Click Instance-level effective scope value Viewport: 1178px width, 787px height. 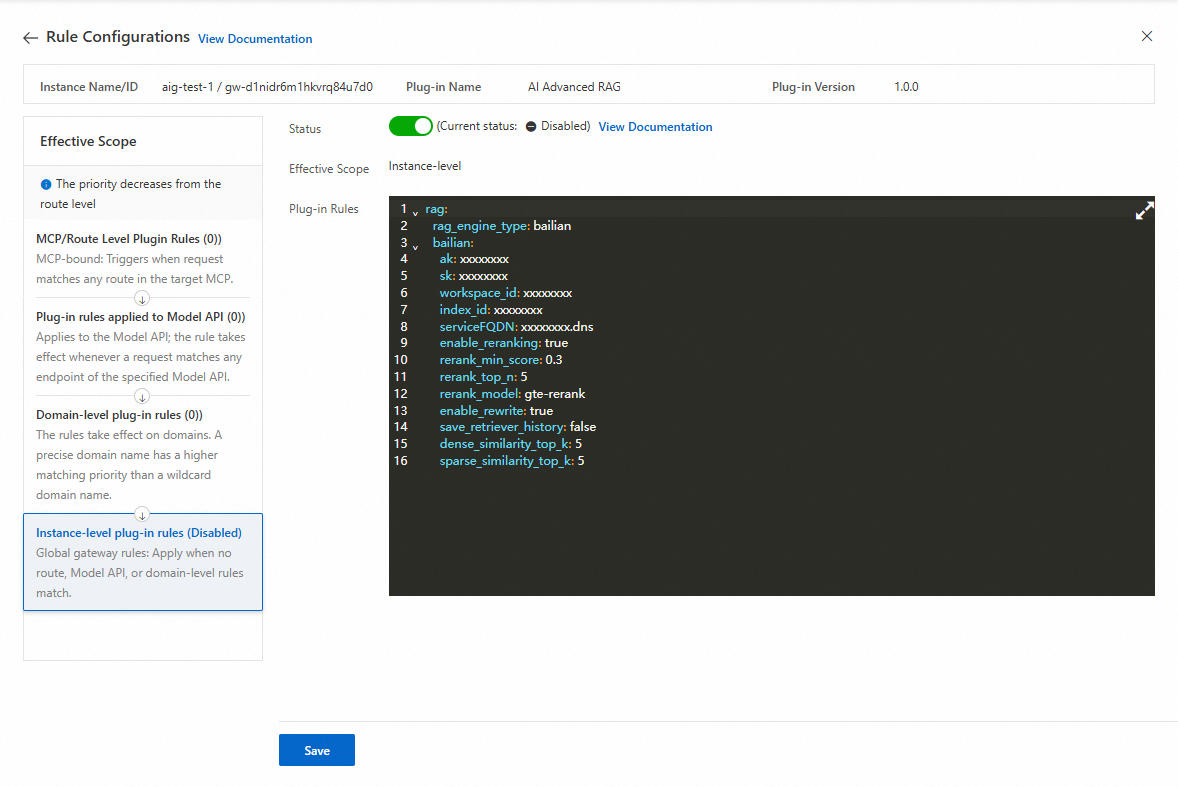424,166
